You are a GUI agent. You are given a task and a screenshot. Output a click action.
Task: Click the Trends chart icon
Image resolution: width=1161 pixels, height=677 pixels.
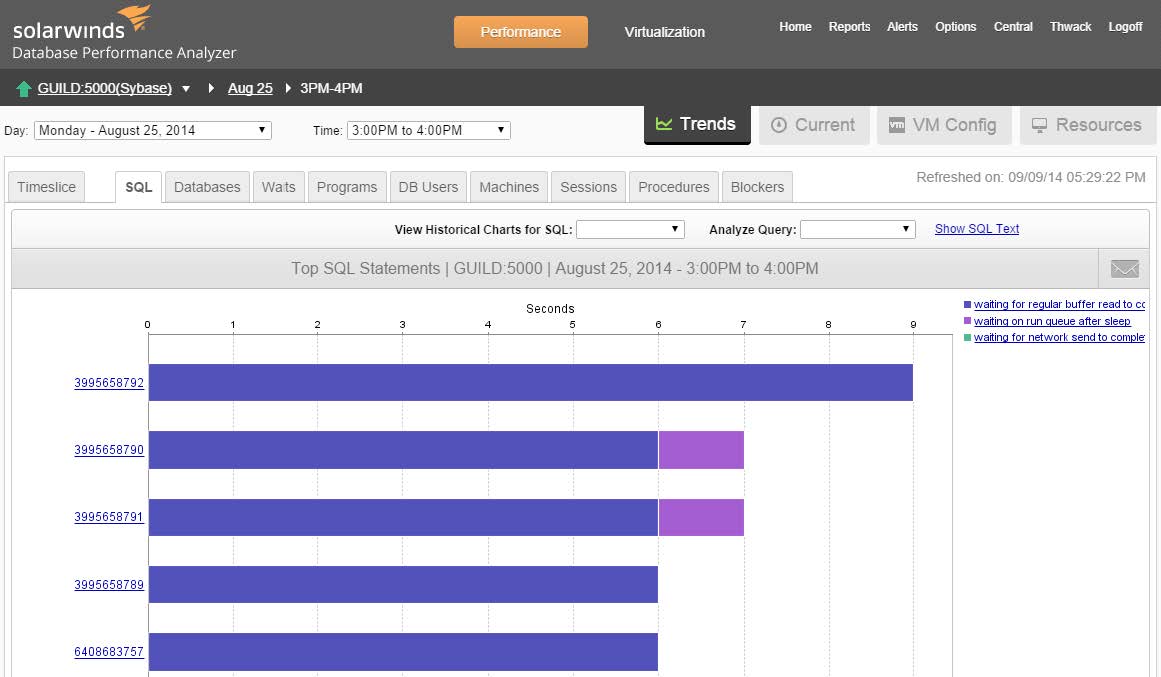(664, 124)
